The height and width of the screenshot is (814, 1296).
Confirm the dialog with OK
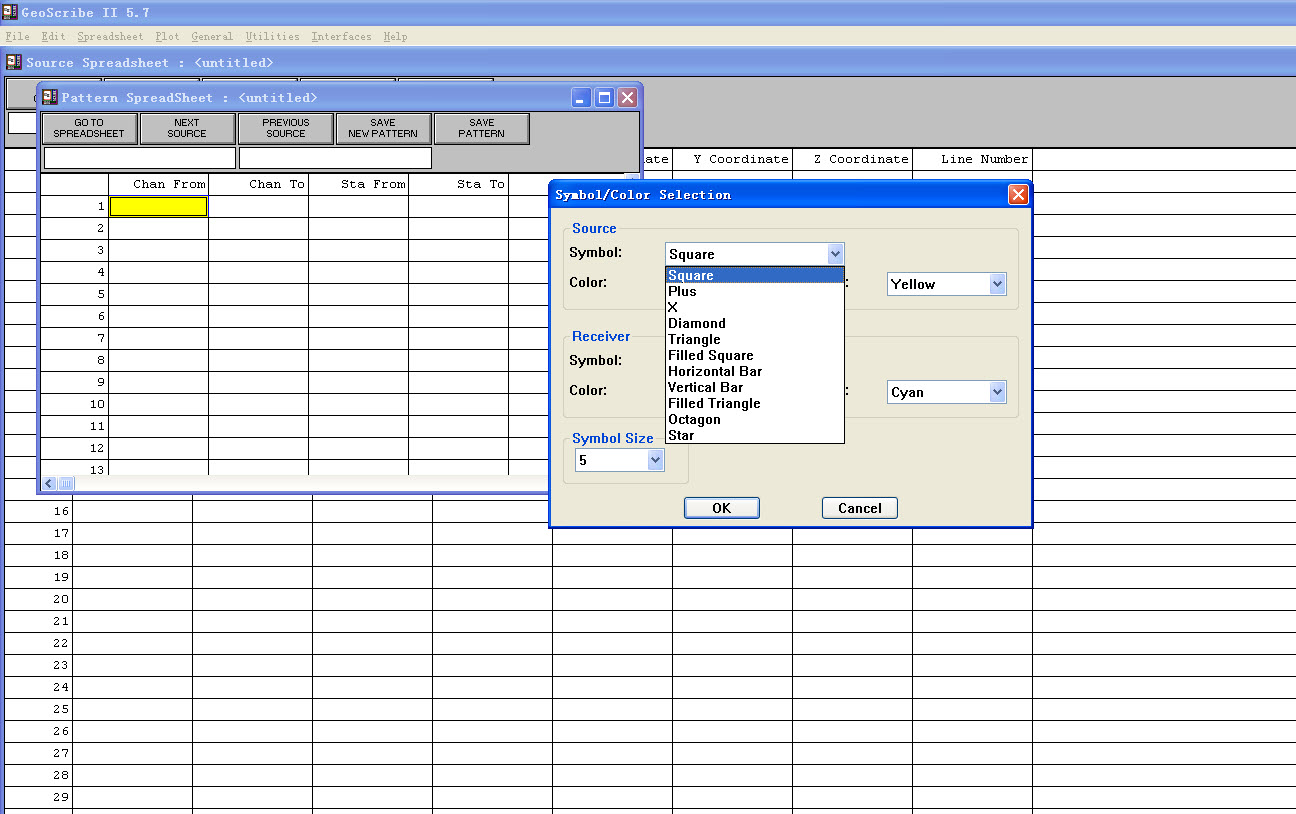721,508
